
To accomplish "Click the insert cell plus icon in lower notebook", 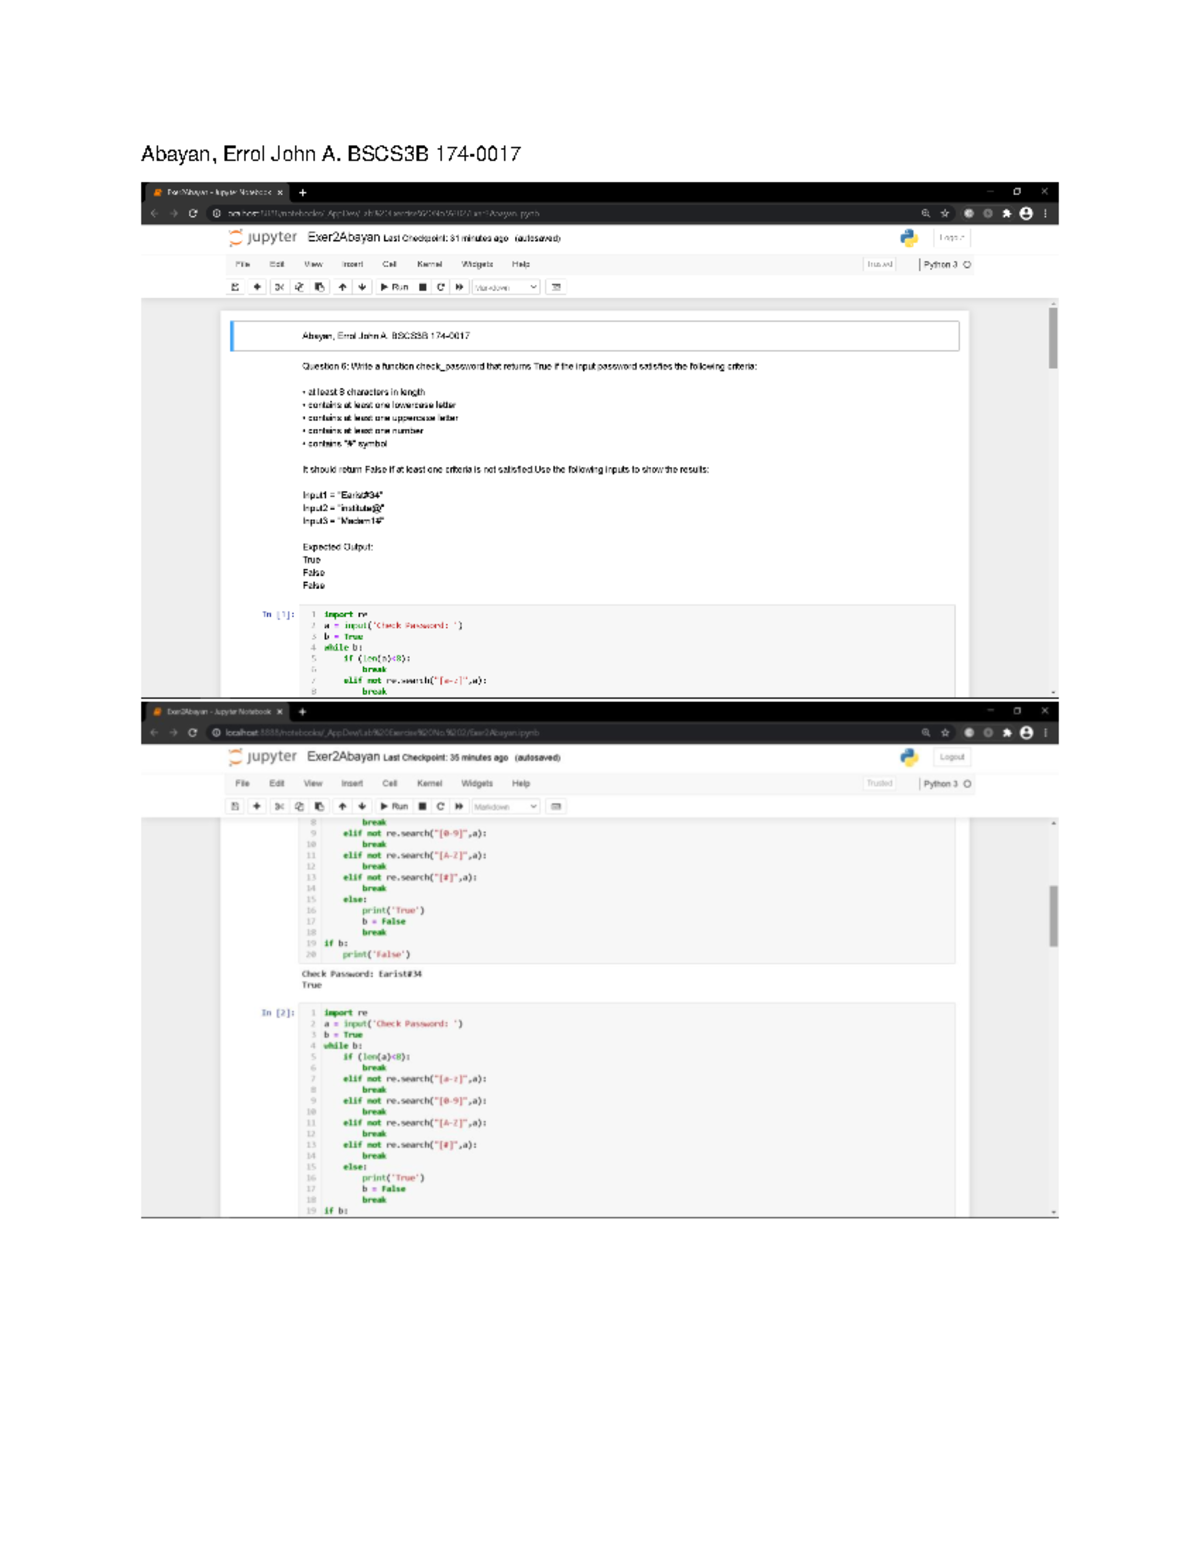I will click(x=257, y=806).
